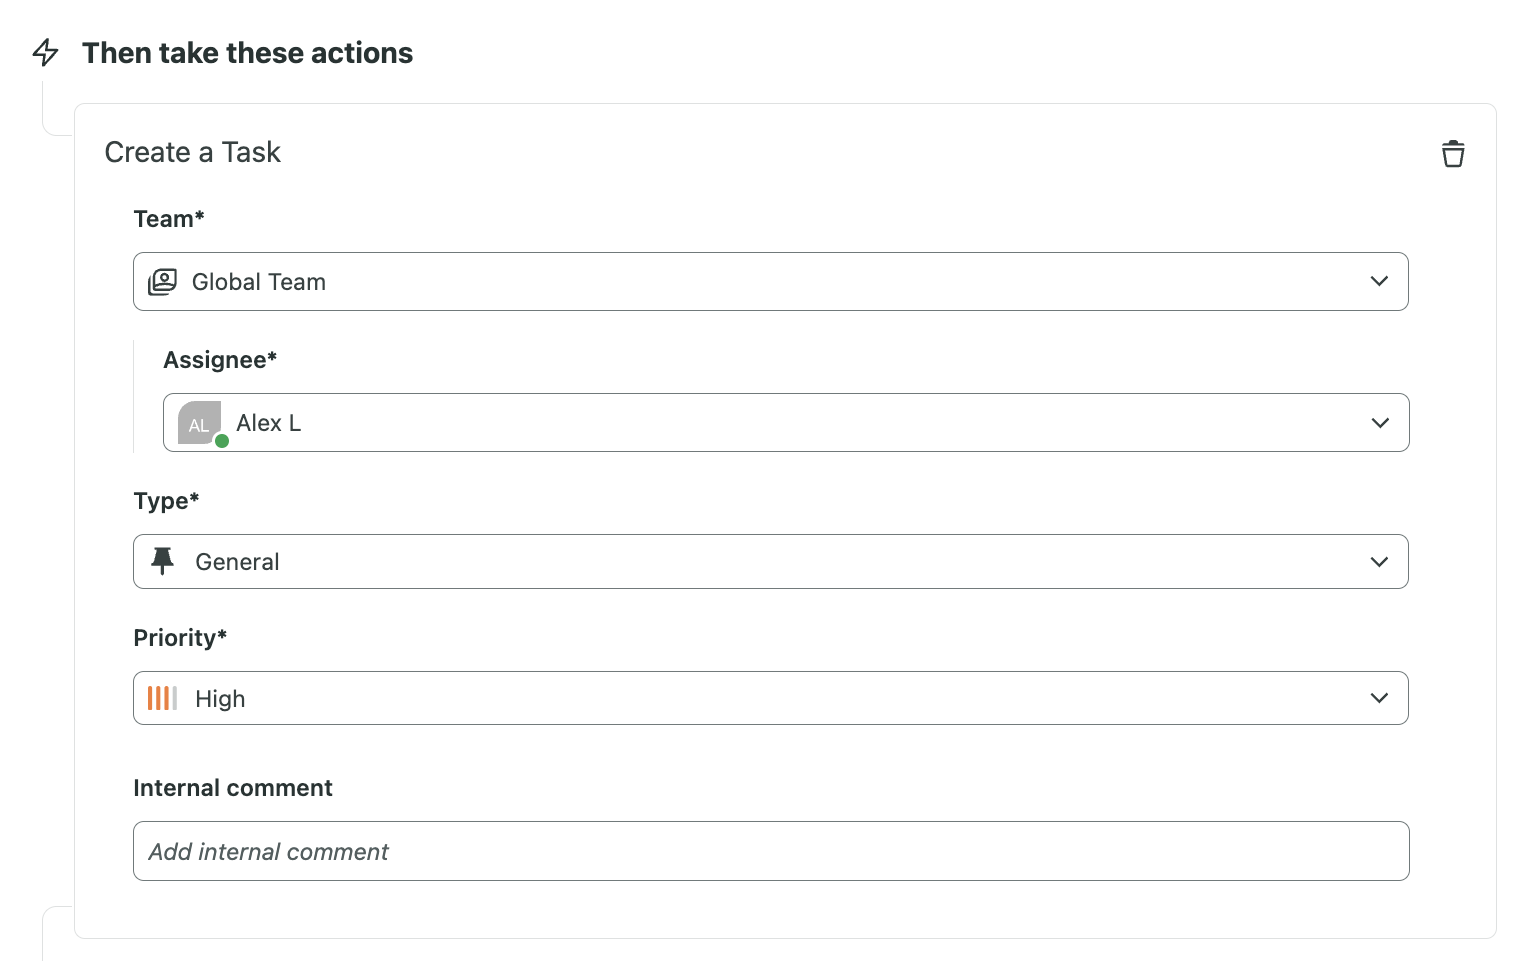Screen dimensions: 1518x962
Task: Click the Internal comment label
Action: [233, 788]
